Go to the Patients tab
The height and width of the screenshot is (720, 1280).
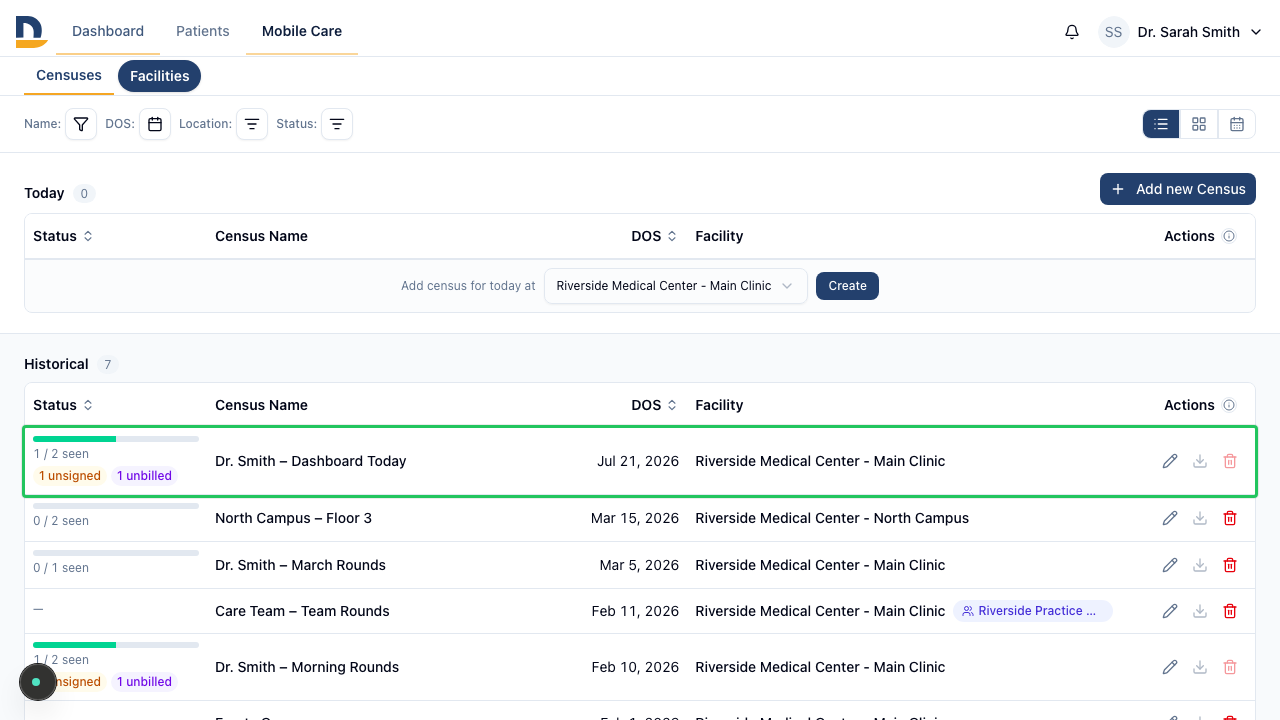tap(203, 31)
